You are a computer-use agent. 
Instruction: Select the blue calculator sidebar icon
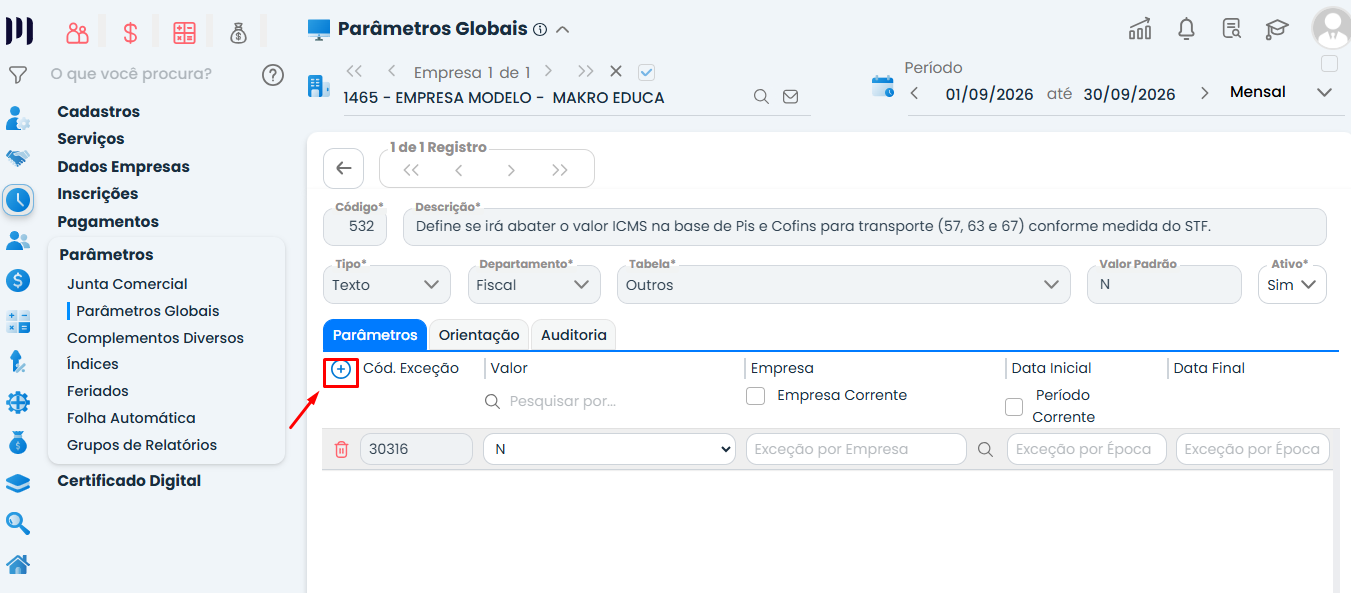click(x=18, y=321)
